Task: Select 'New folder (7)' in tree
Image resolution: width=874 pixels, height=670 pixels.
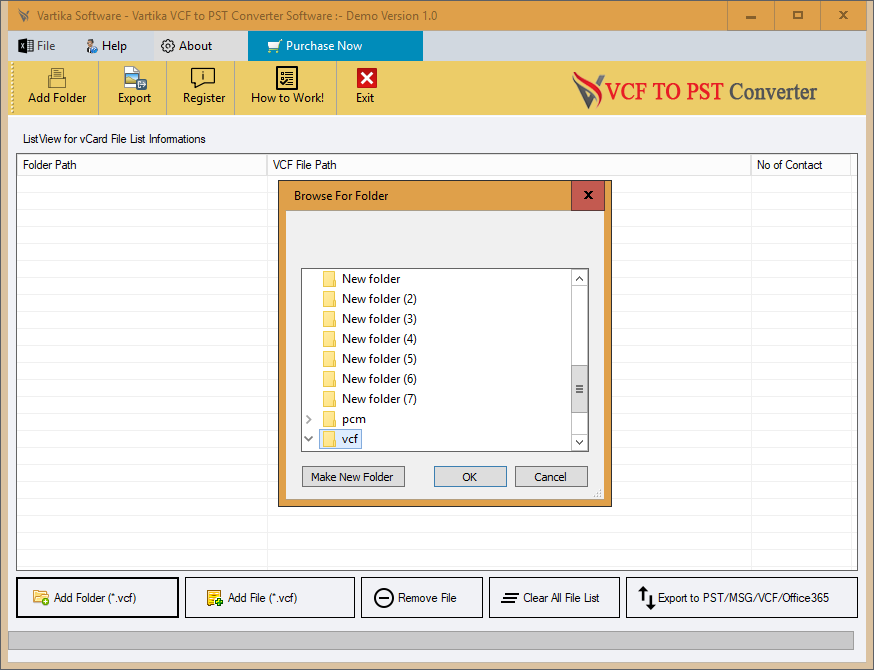Action: (x=379, y=399)
